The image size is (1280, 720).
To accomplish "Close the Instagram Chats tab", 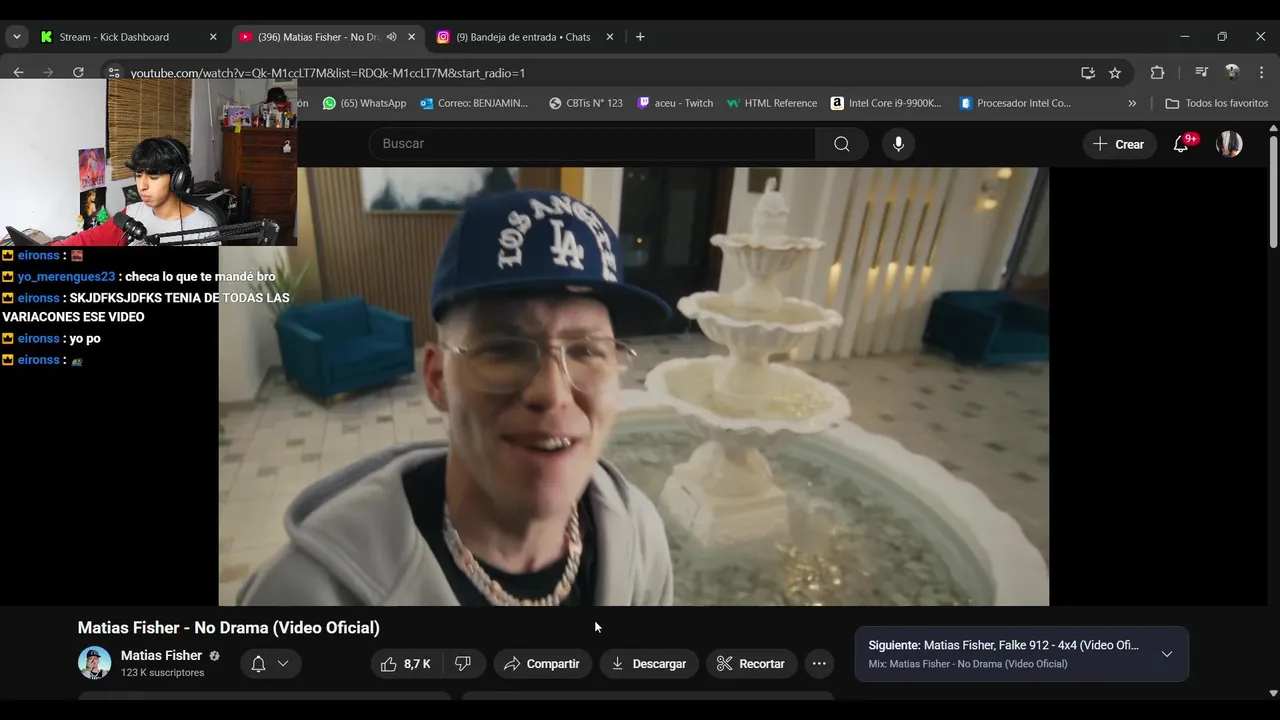I will [610, 37].
